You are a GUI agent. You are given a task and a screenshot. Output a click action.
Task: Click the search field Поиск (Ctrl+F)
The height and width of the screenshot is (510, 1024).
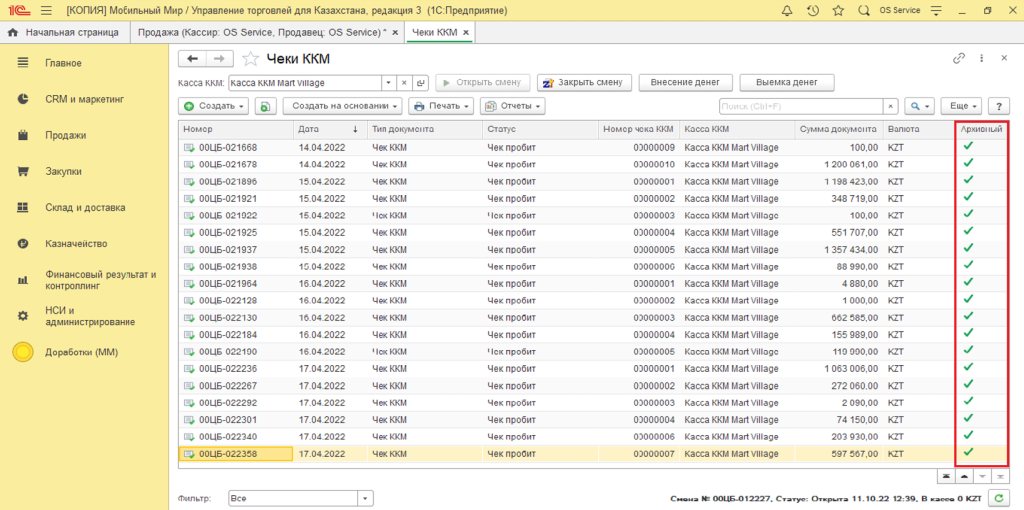pos(801,106)
